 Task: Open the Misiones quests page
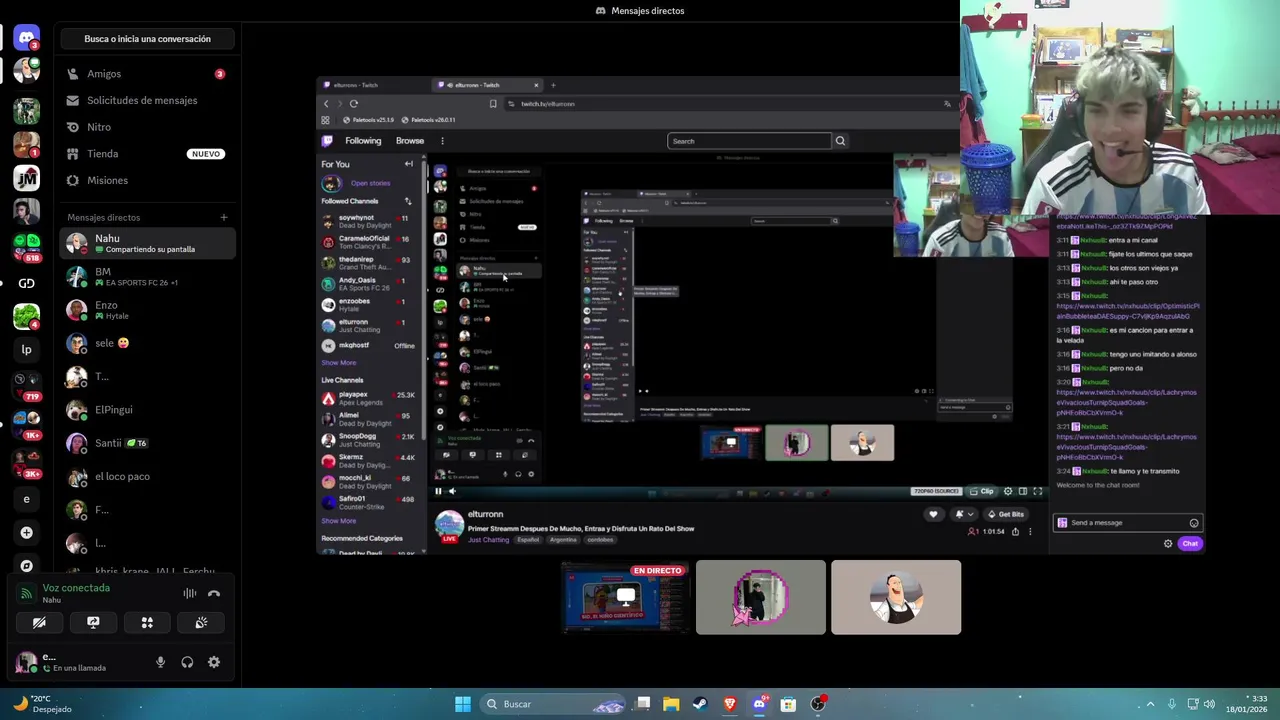(x=147, y=180)
